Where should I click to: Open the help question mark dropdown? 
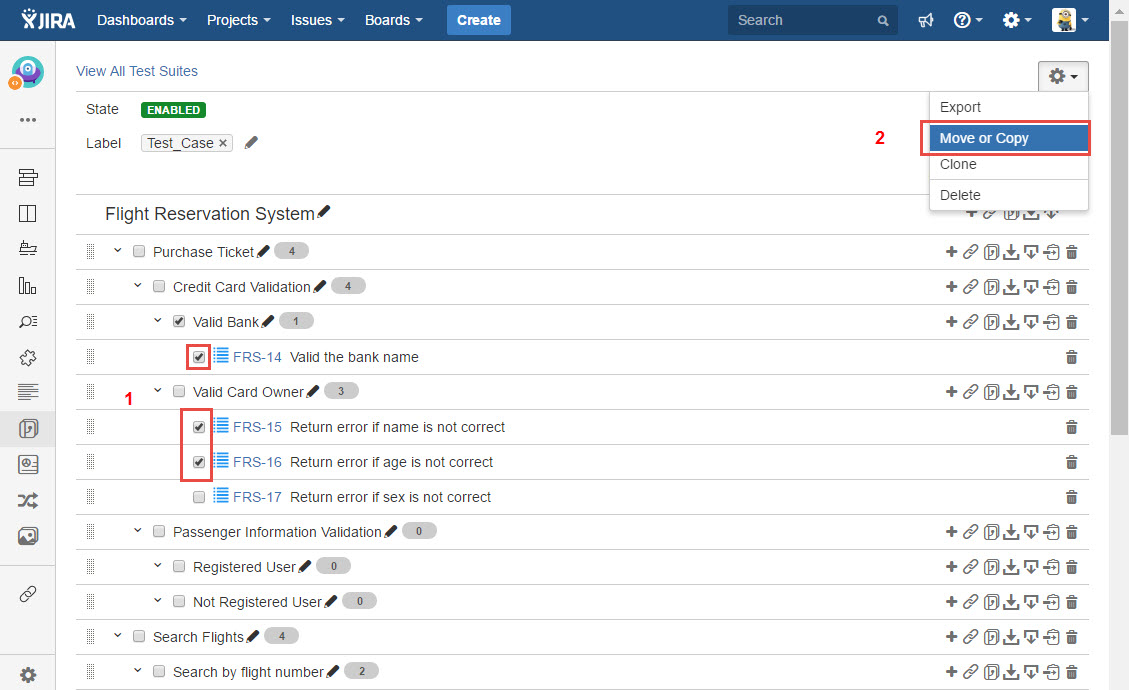[968, 20]
